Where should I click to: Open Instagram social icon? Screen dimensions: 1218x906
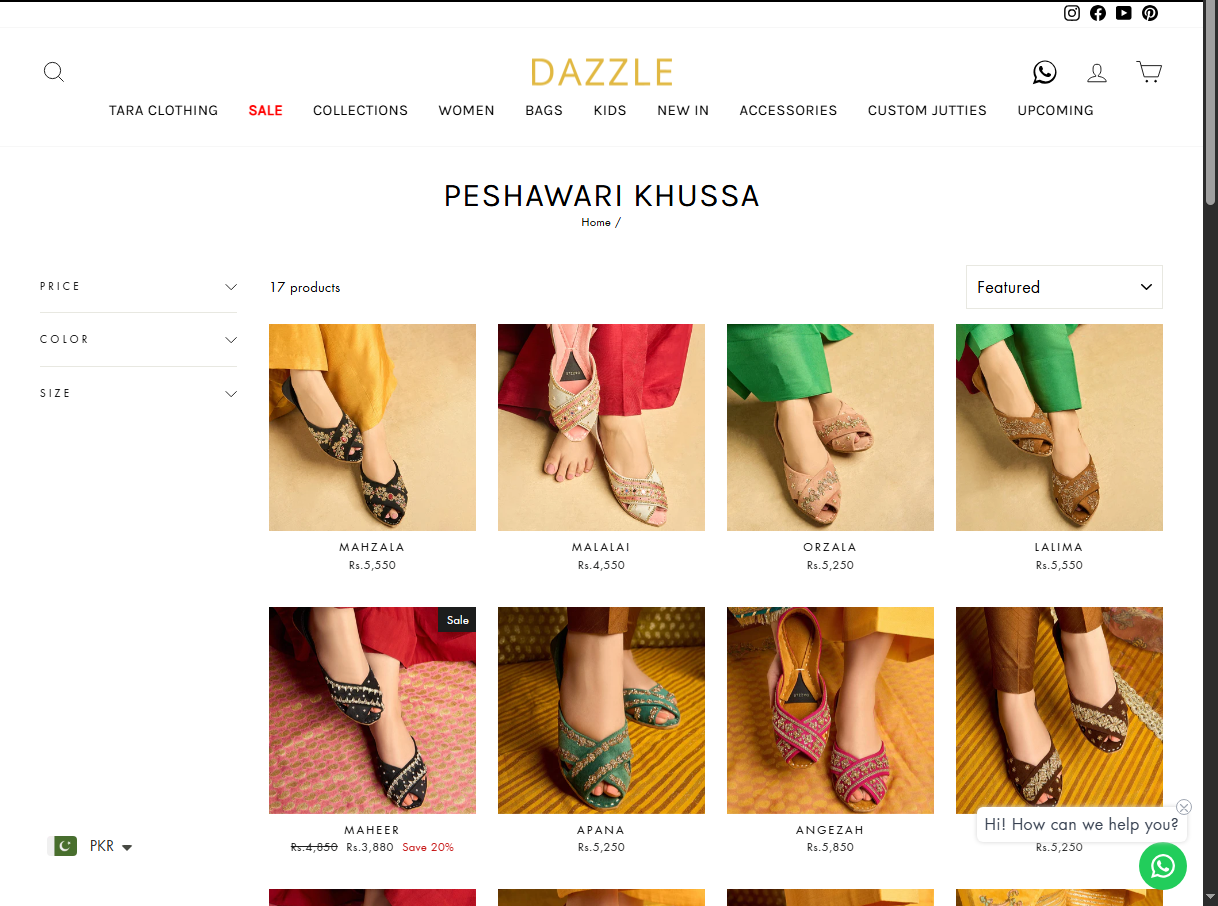tap(1072, 13)
